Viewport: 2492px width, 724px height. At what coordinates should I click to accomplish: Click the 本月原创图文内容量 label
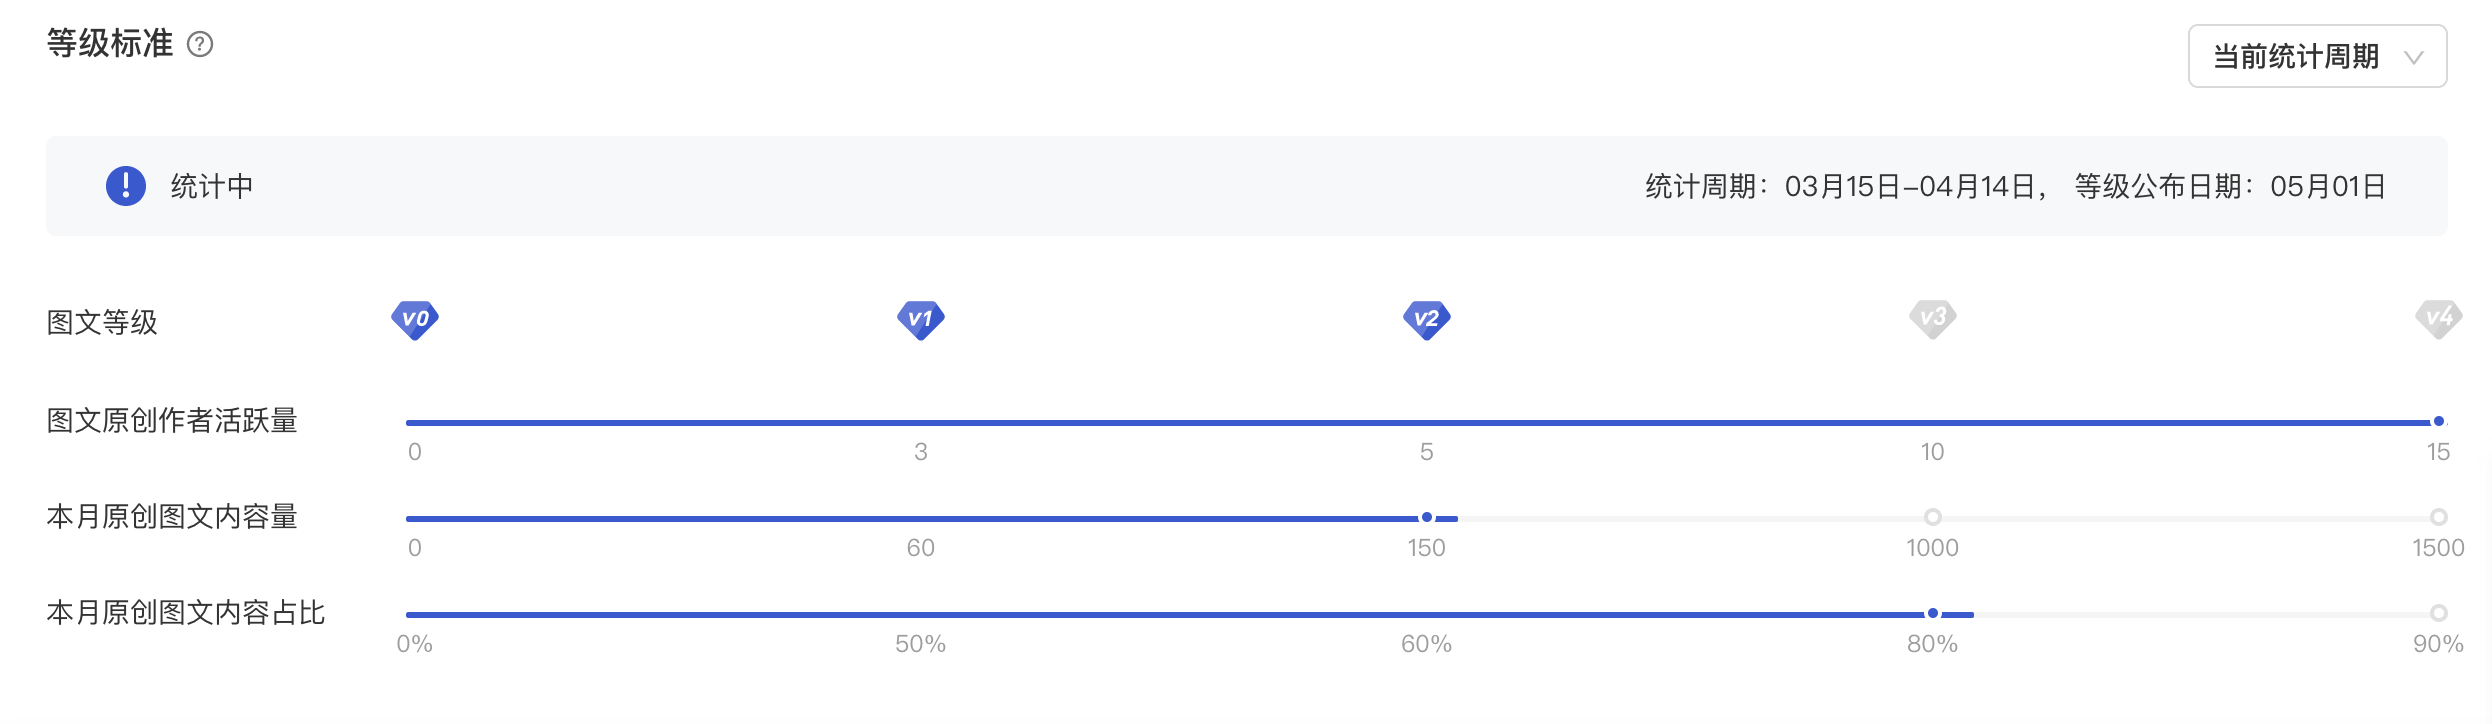[x=172, y=517]
